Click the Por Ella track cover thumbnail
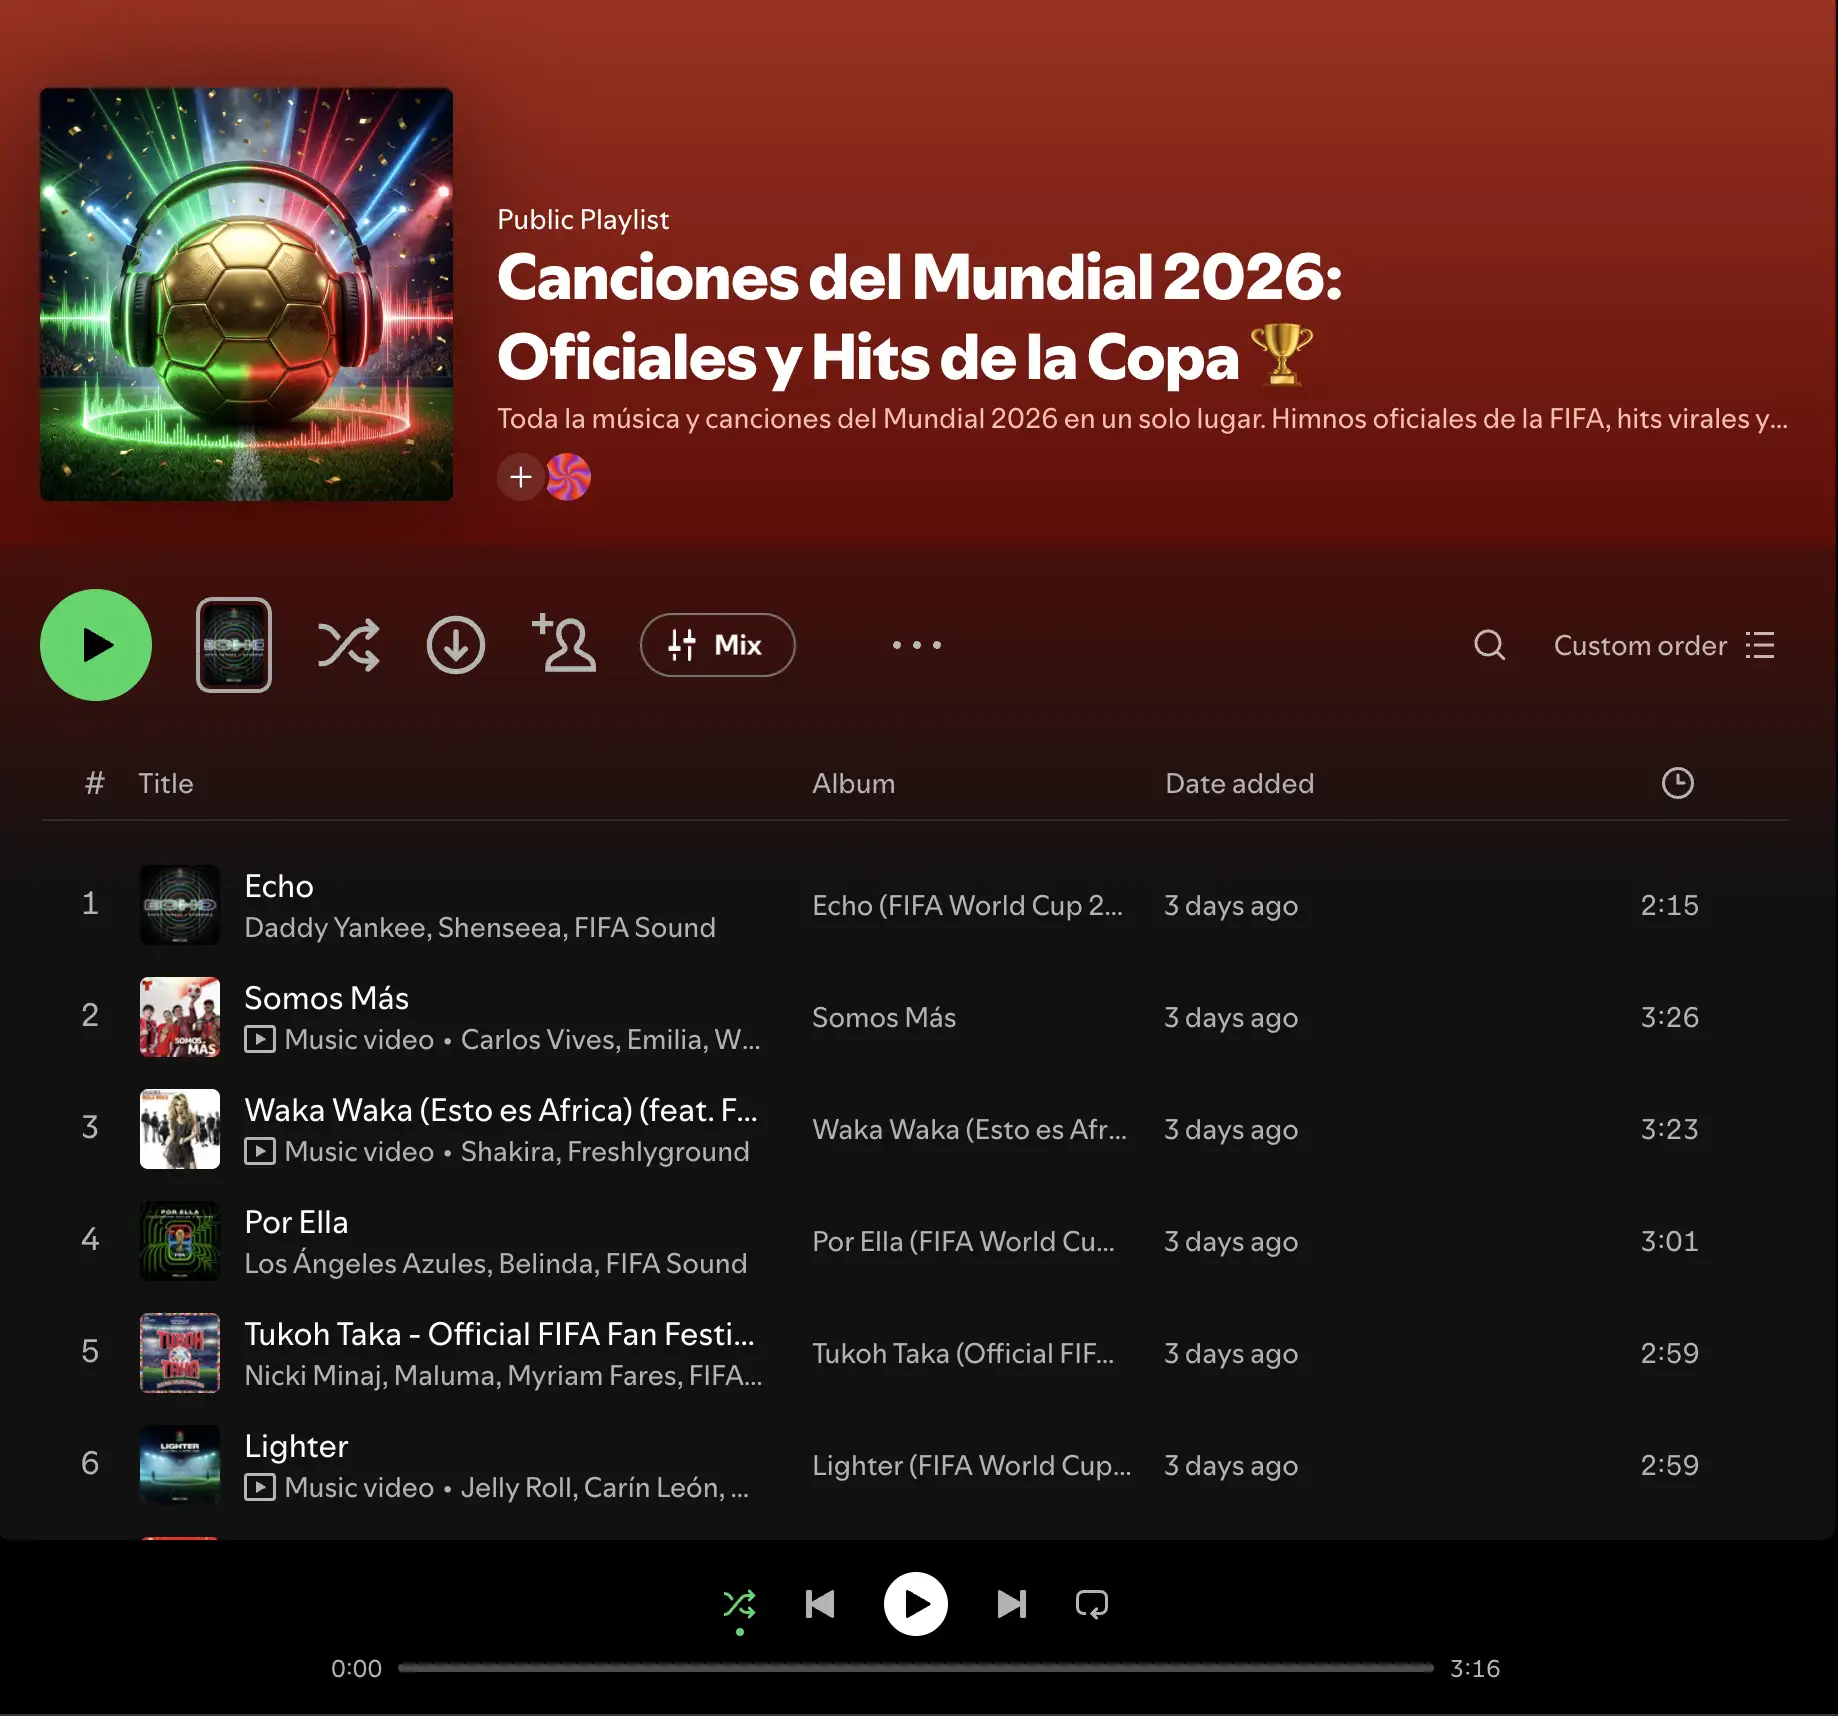Screen dimensions: 1838x1716 180,1241
